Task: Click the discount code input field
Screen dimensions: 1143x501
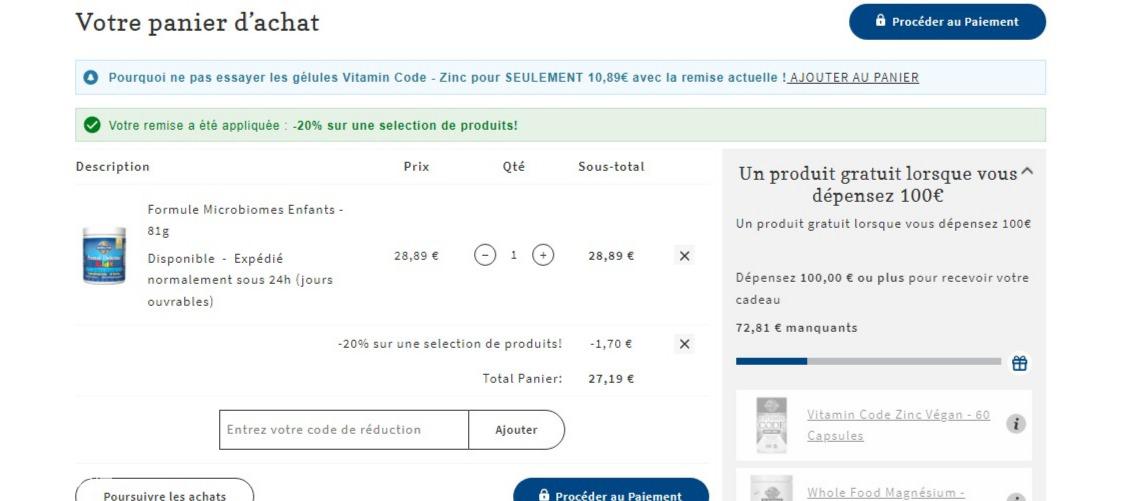Action: click(x=343, y=430)
